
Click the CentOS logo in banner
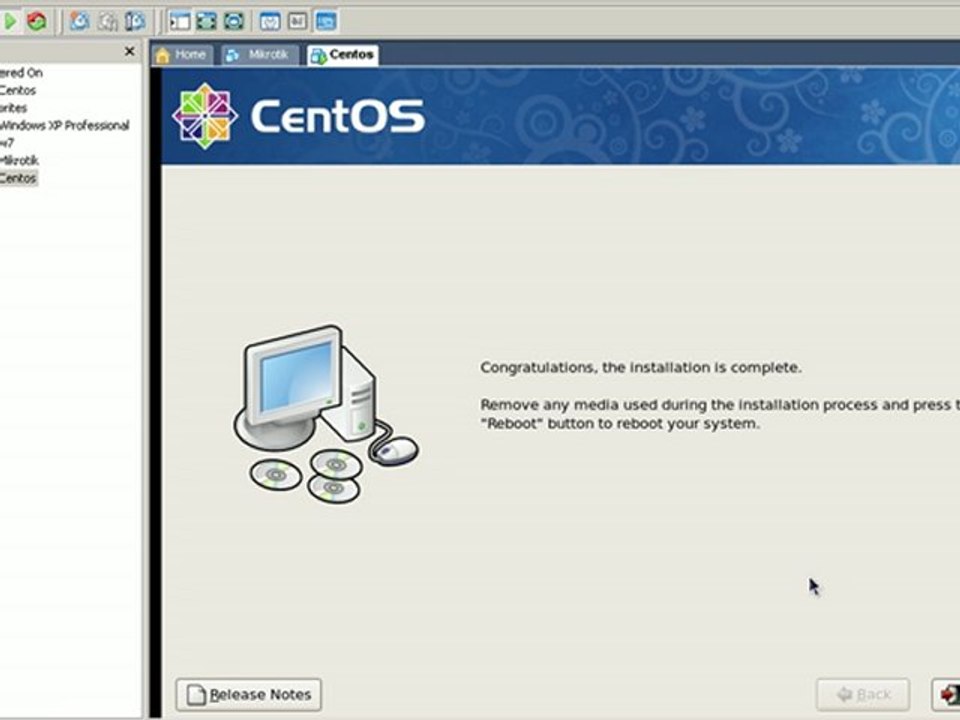[298, 116]
